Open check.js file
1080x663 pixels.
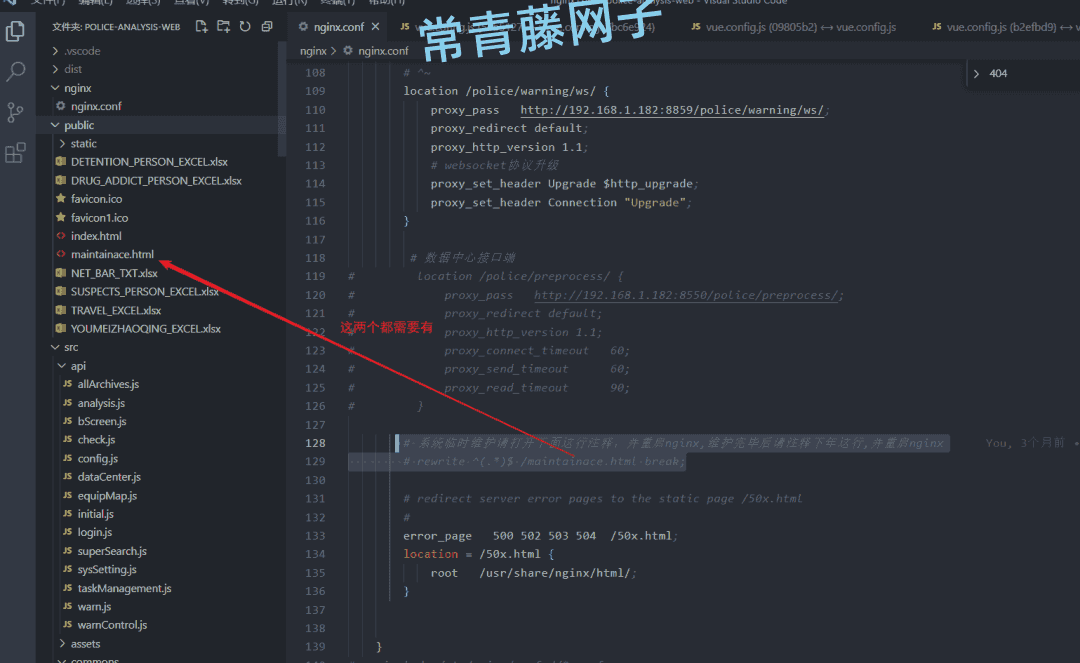click(x=96, y=439)
